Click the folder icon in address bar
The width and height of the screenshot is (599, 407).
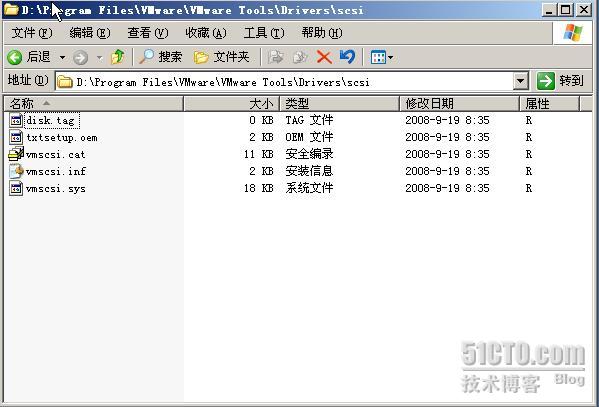(x=65, y=81)
